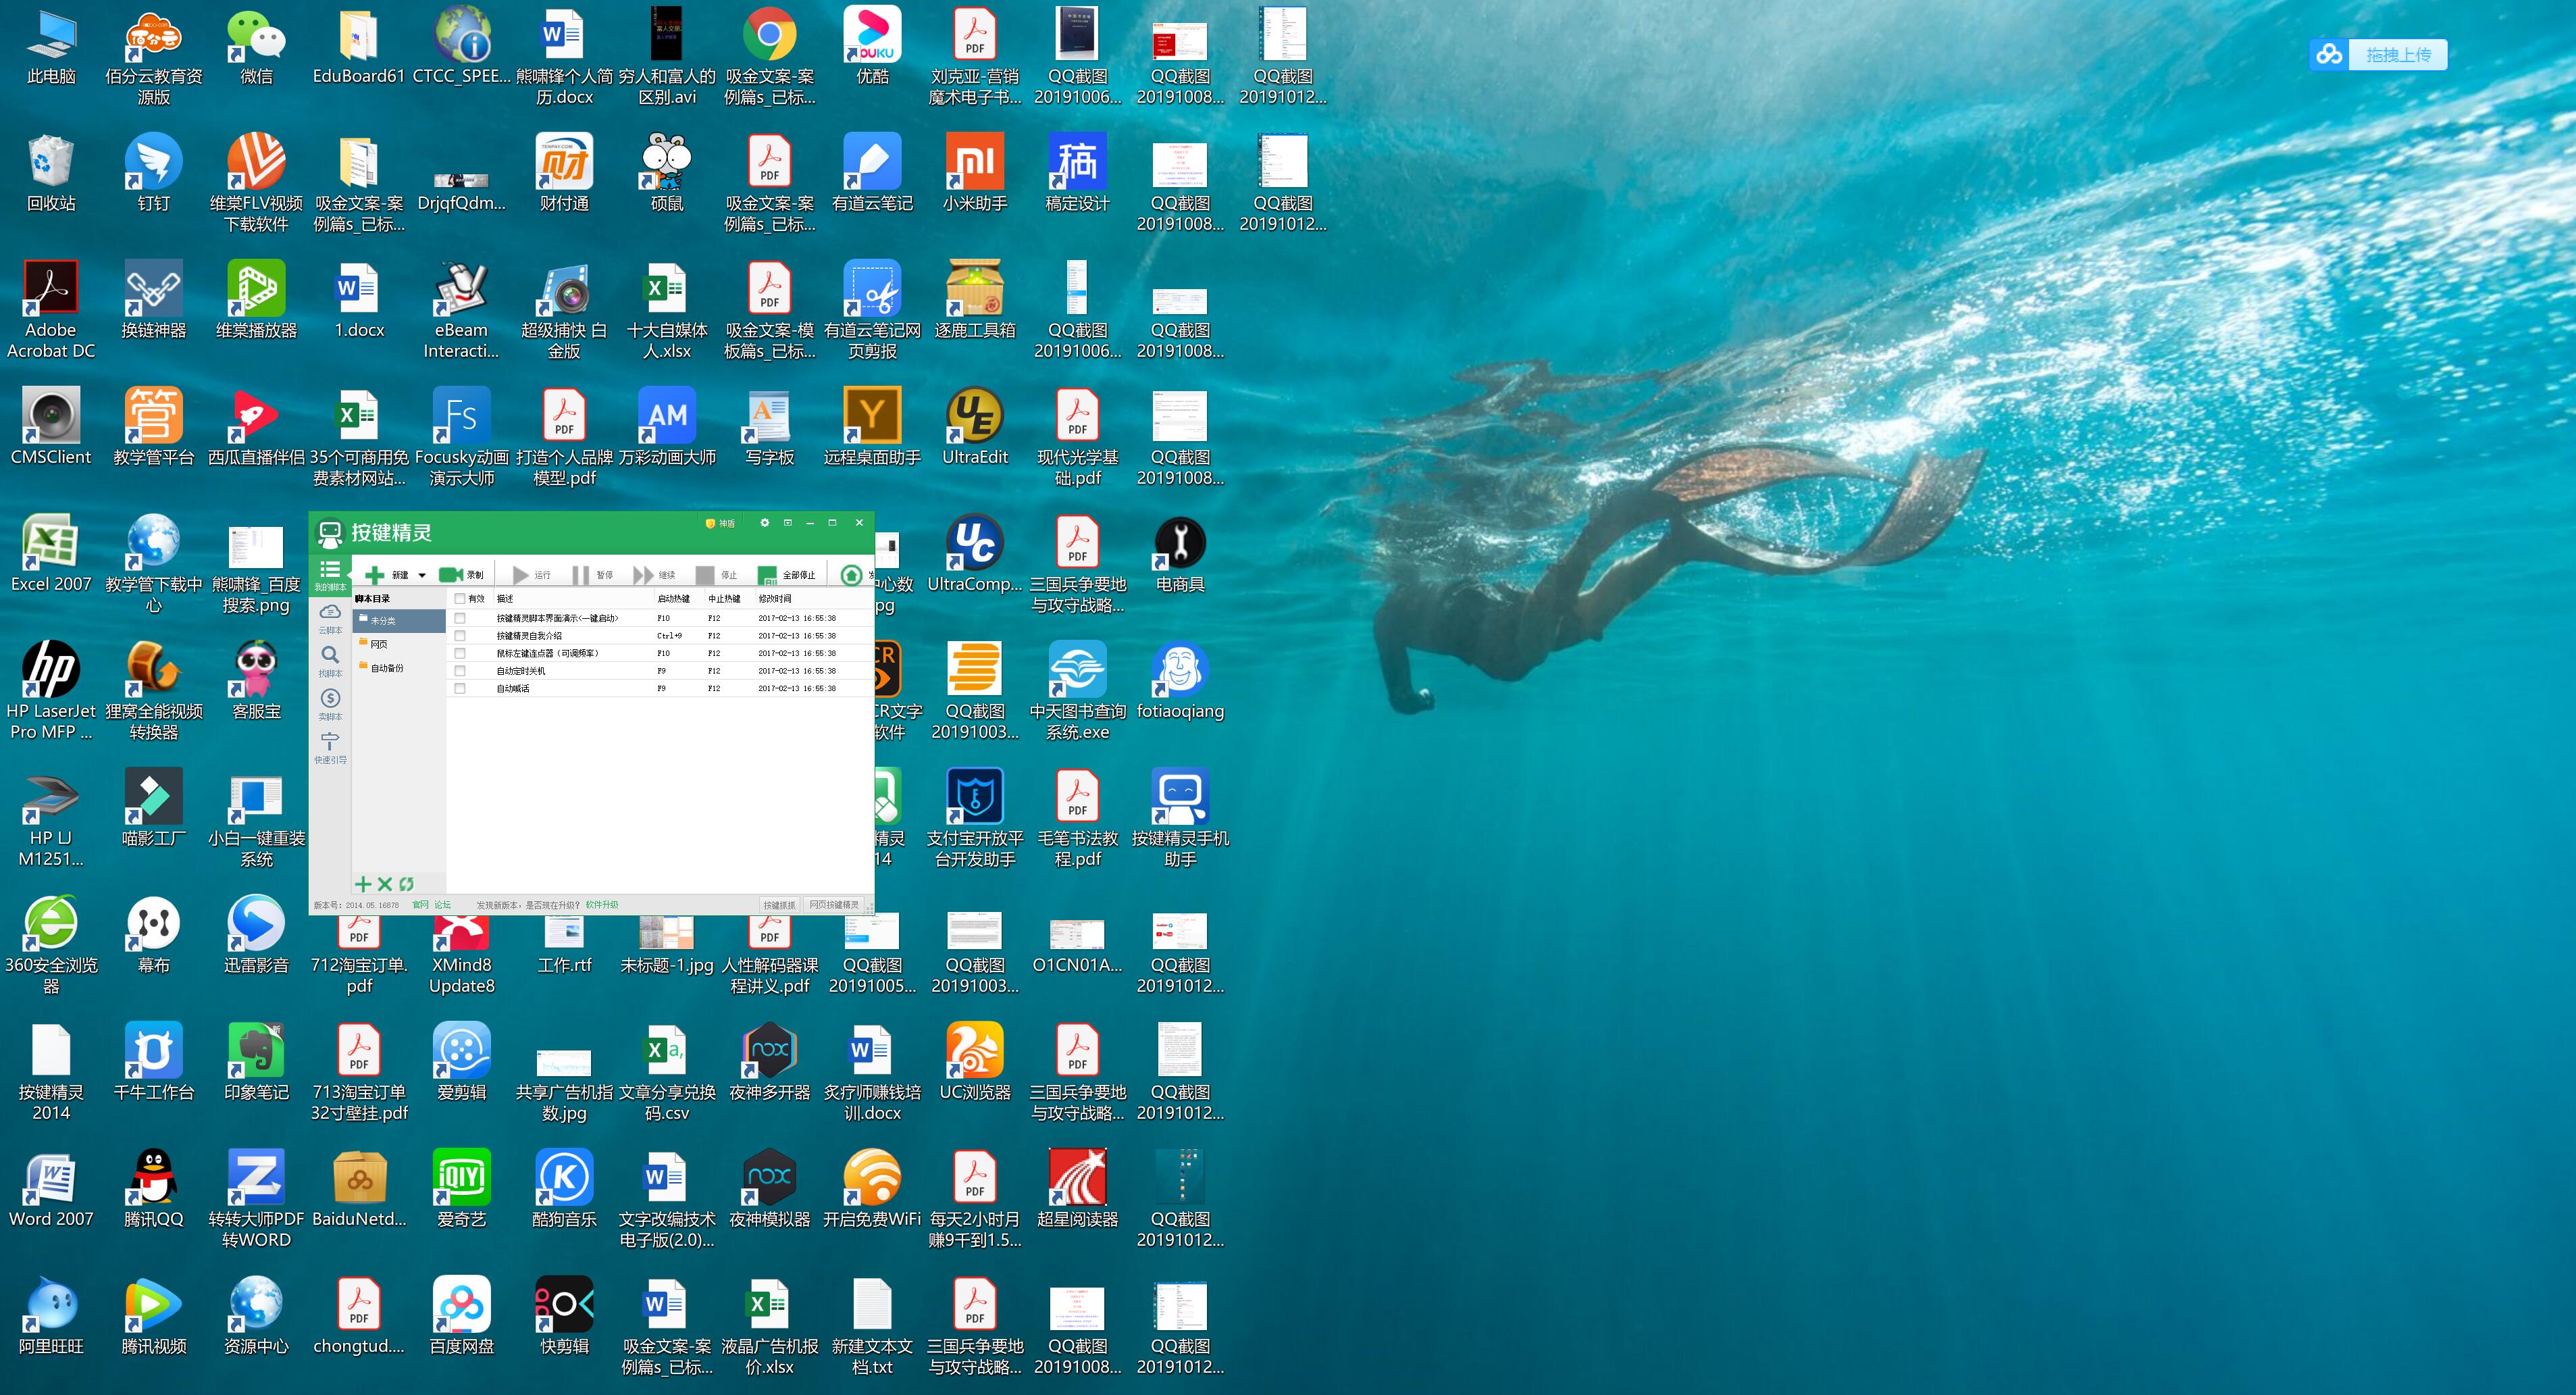Click the green refresh icon under script directory
The height and width of the screenshot is (1395, 2576).
click(x=406, y=884)
